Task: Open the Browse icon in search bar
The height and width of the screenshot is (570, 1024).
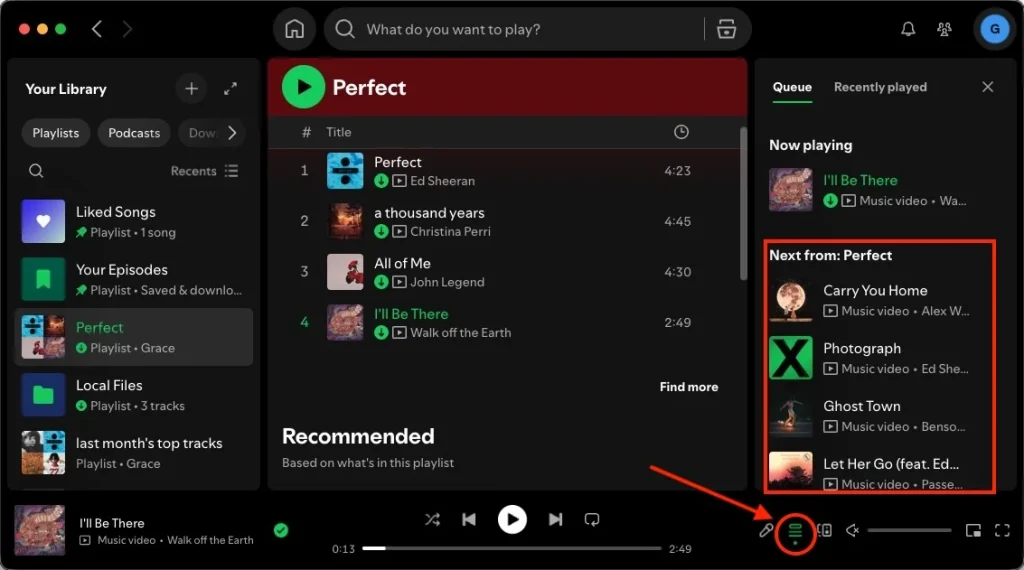Action: click(x=726, y=29)
